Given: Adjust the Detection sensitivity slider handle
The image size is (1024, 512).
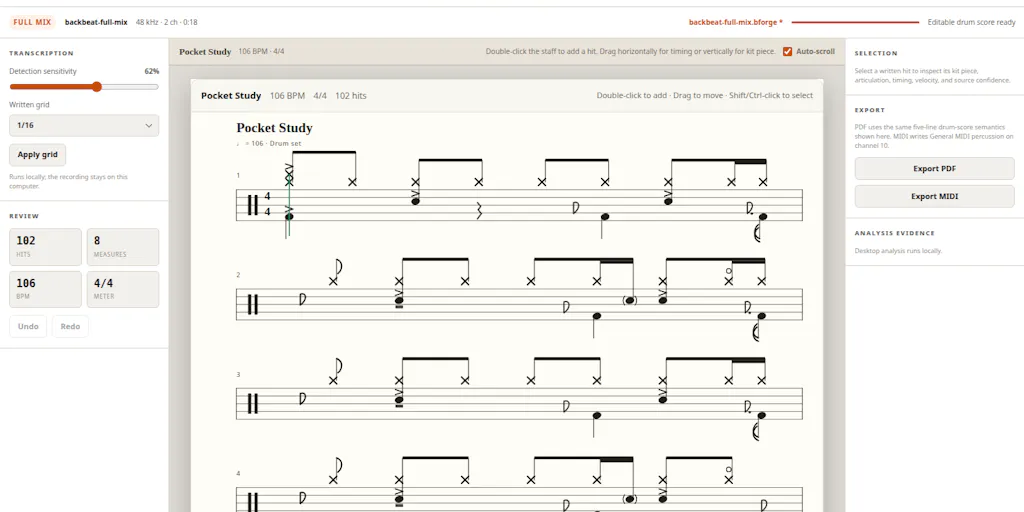Looking at the screenshot, I should pos(97,87).
